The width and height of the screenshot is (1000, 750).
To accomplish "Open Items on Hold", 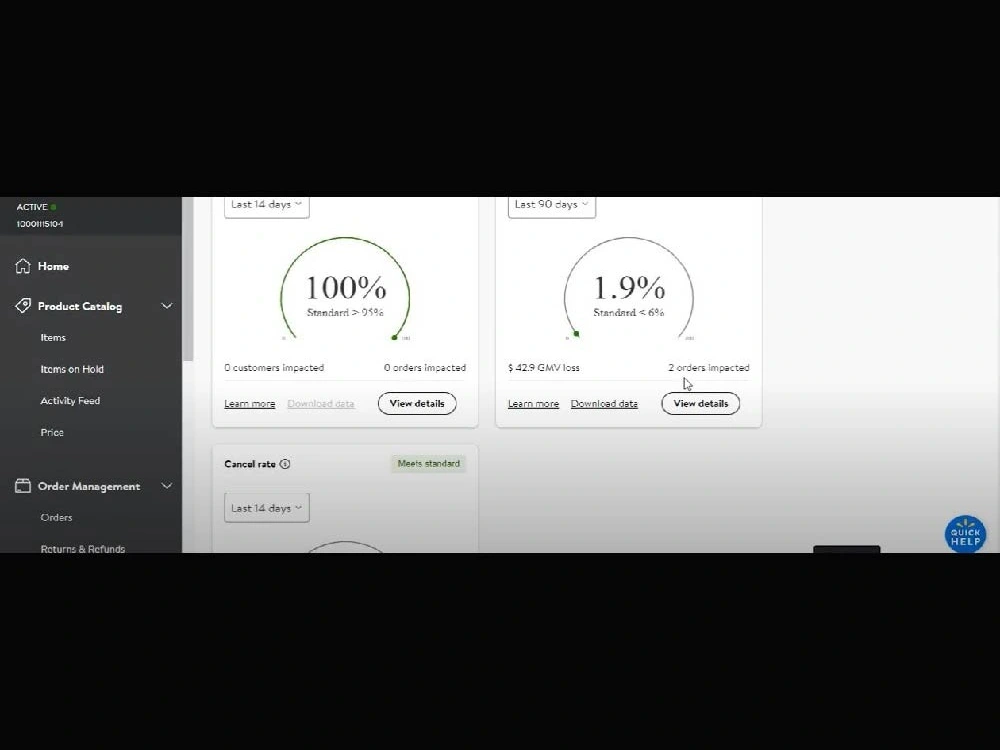I will (72, 369).
